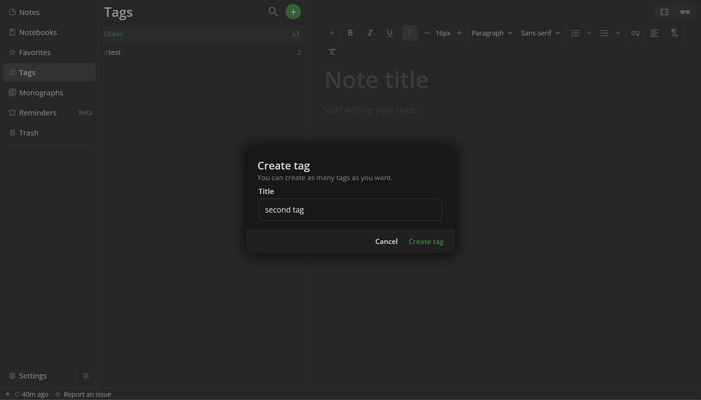Toggle focus mode glasses icon
Image resolution: width=701 pixels, height=400 pixels.
tap(685, 12)
